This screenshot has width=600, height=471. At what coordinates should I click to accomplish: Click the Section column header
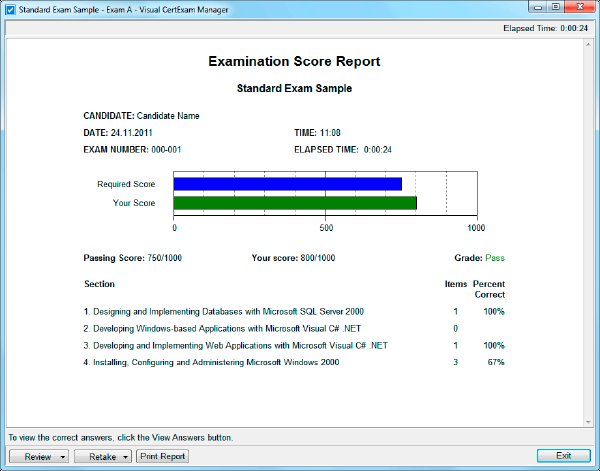pos(99,284)
